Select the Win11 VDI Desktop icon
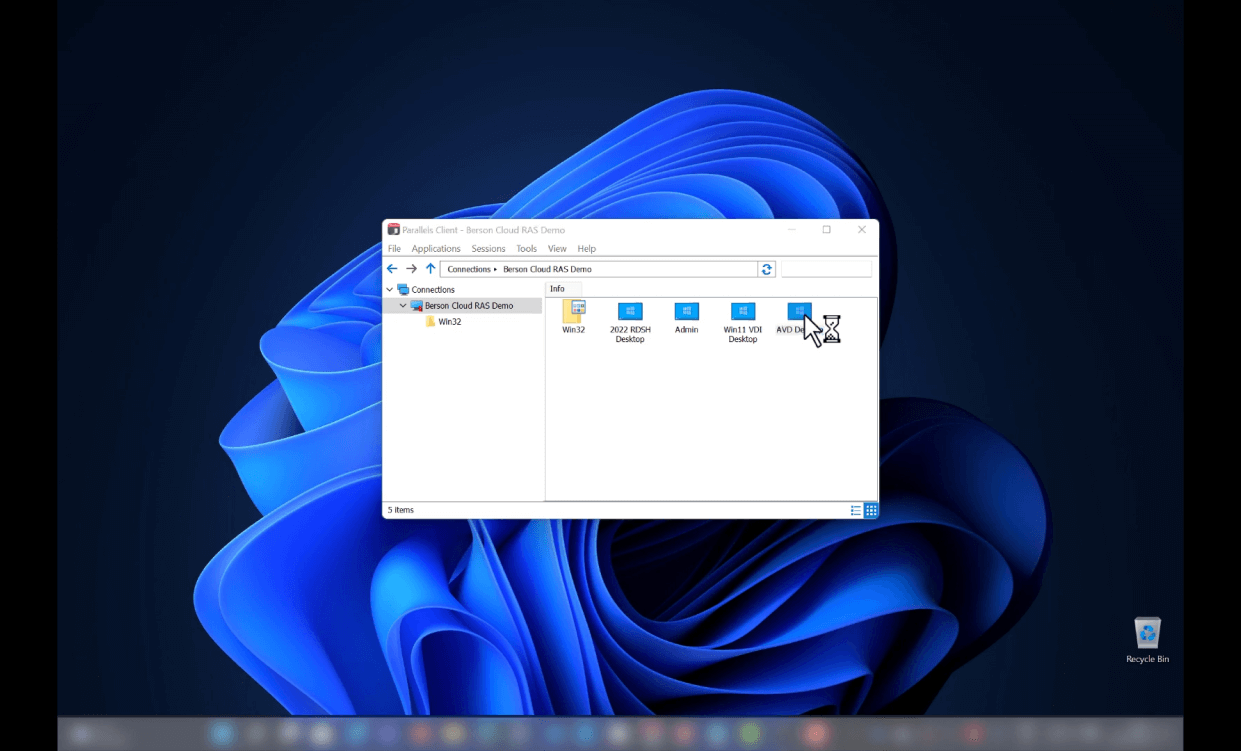This screenshot has width=1241, height=751. click(742, 313)
